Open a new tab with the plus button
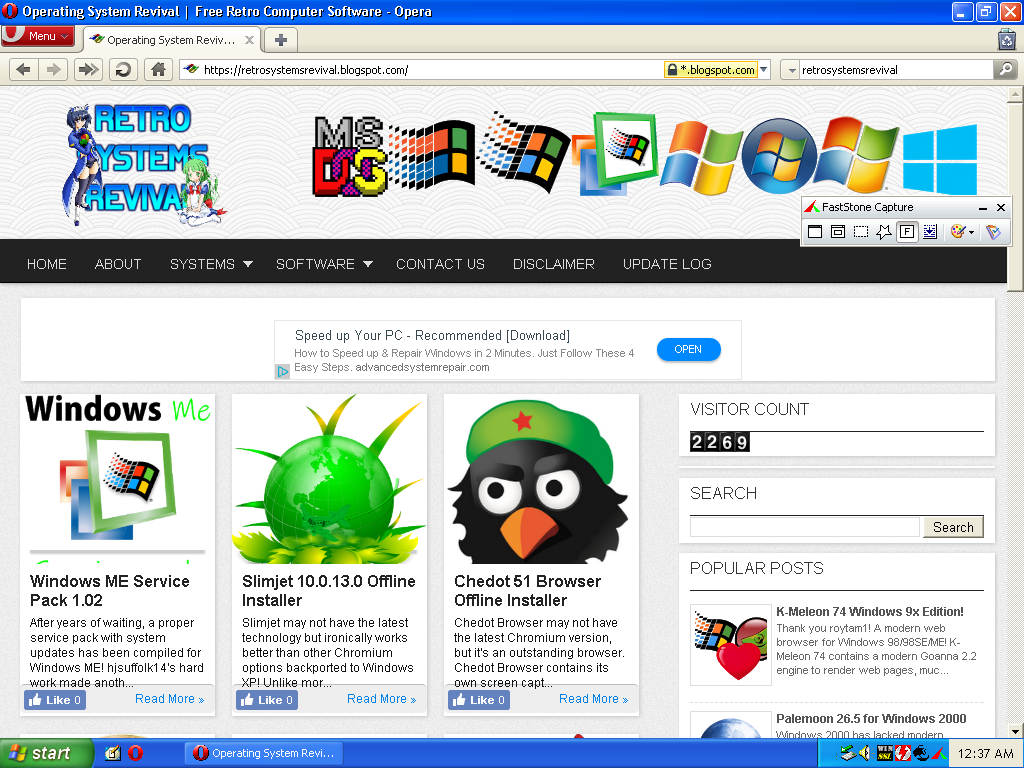The width and height of the screenshot is (1024, 768). pos(281,40)
